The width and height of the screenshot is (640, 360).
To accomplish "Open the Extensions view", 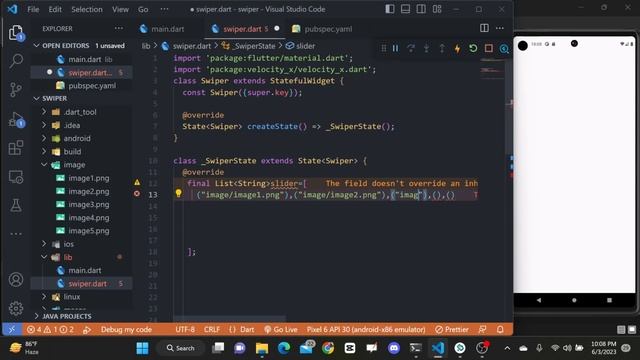I will pos(16,148).
